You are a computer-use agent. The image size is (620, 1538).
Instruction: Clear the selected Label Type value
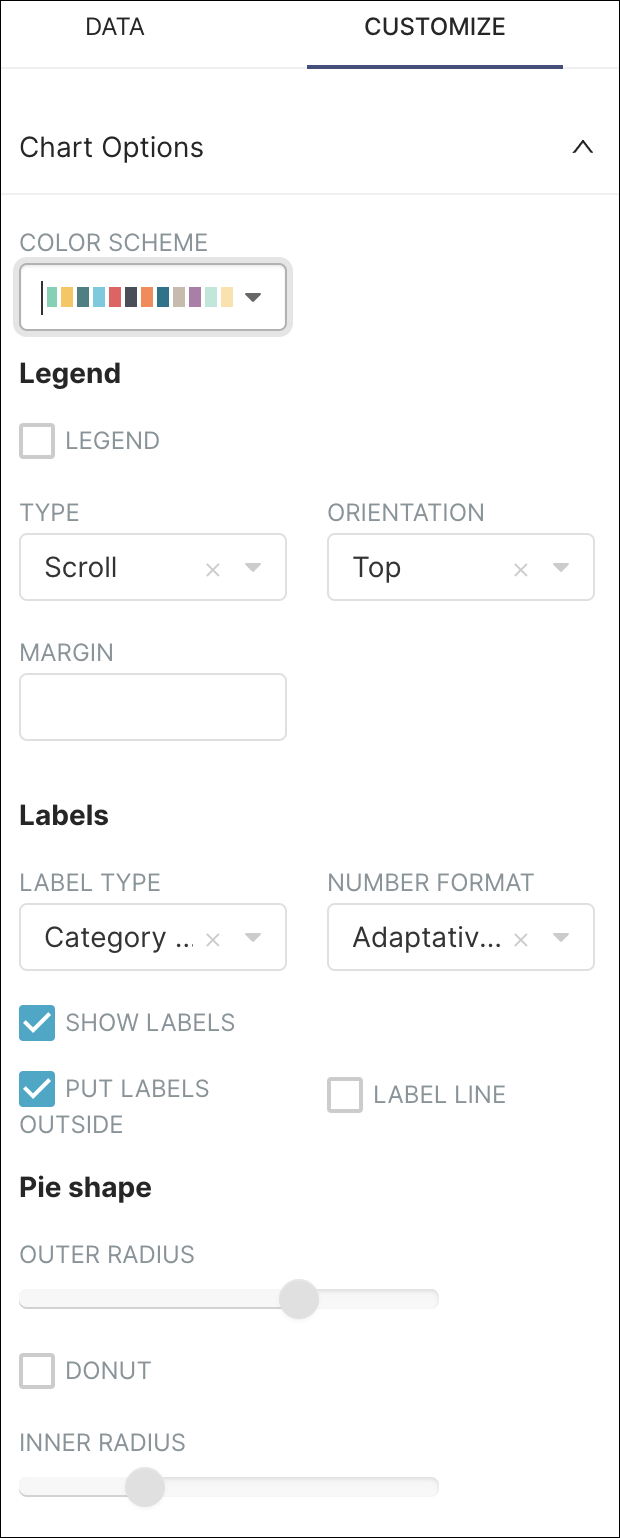[212, 937]
